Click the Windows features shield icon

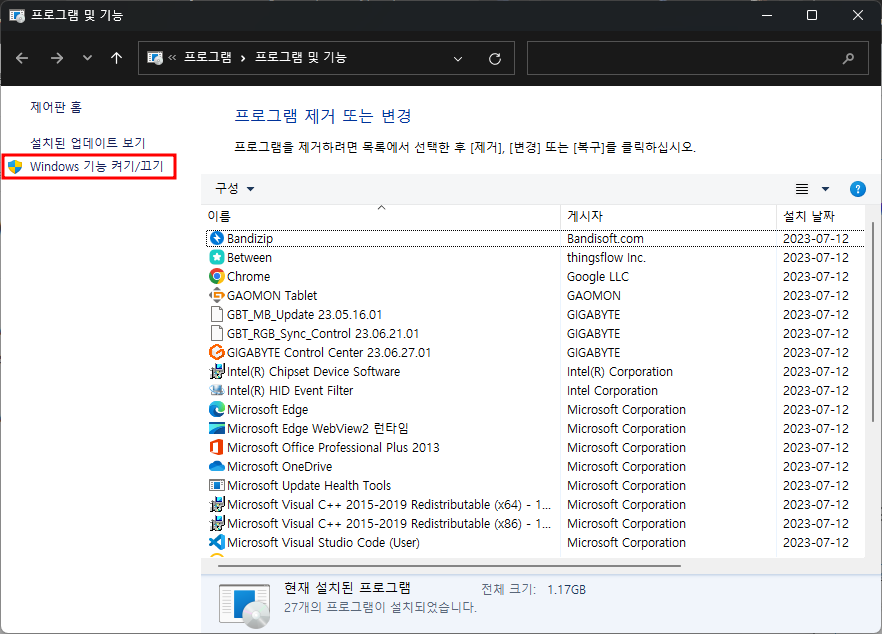pos(15,167)
